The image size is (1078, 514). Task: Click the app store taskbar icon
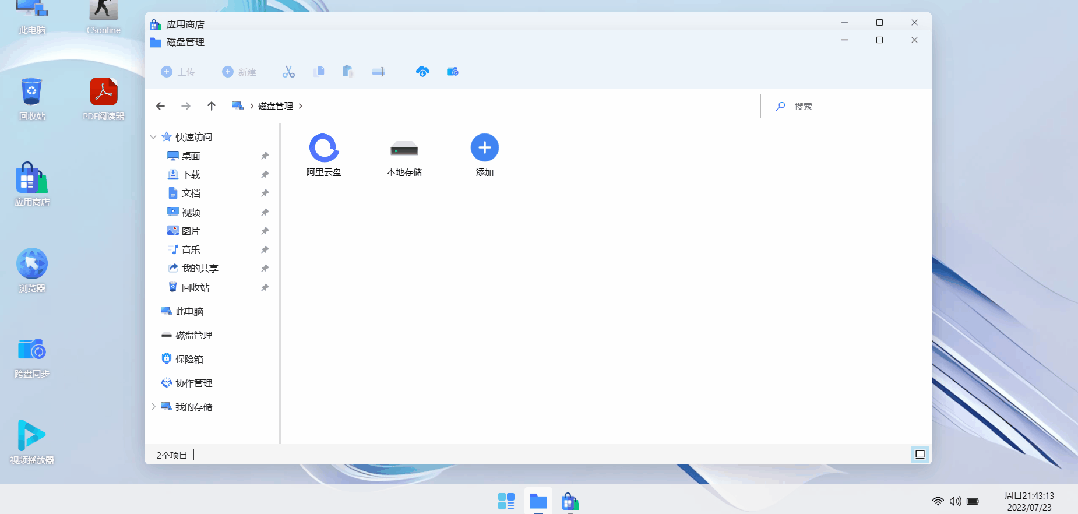pyautogui.click(x=569, y=502)
